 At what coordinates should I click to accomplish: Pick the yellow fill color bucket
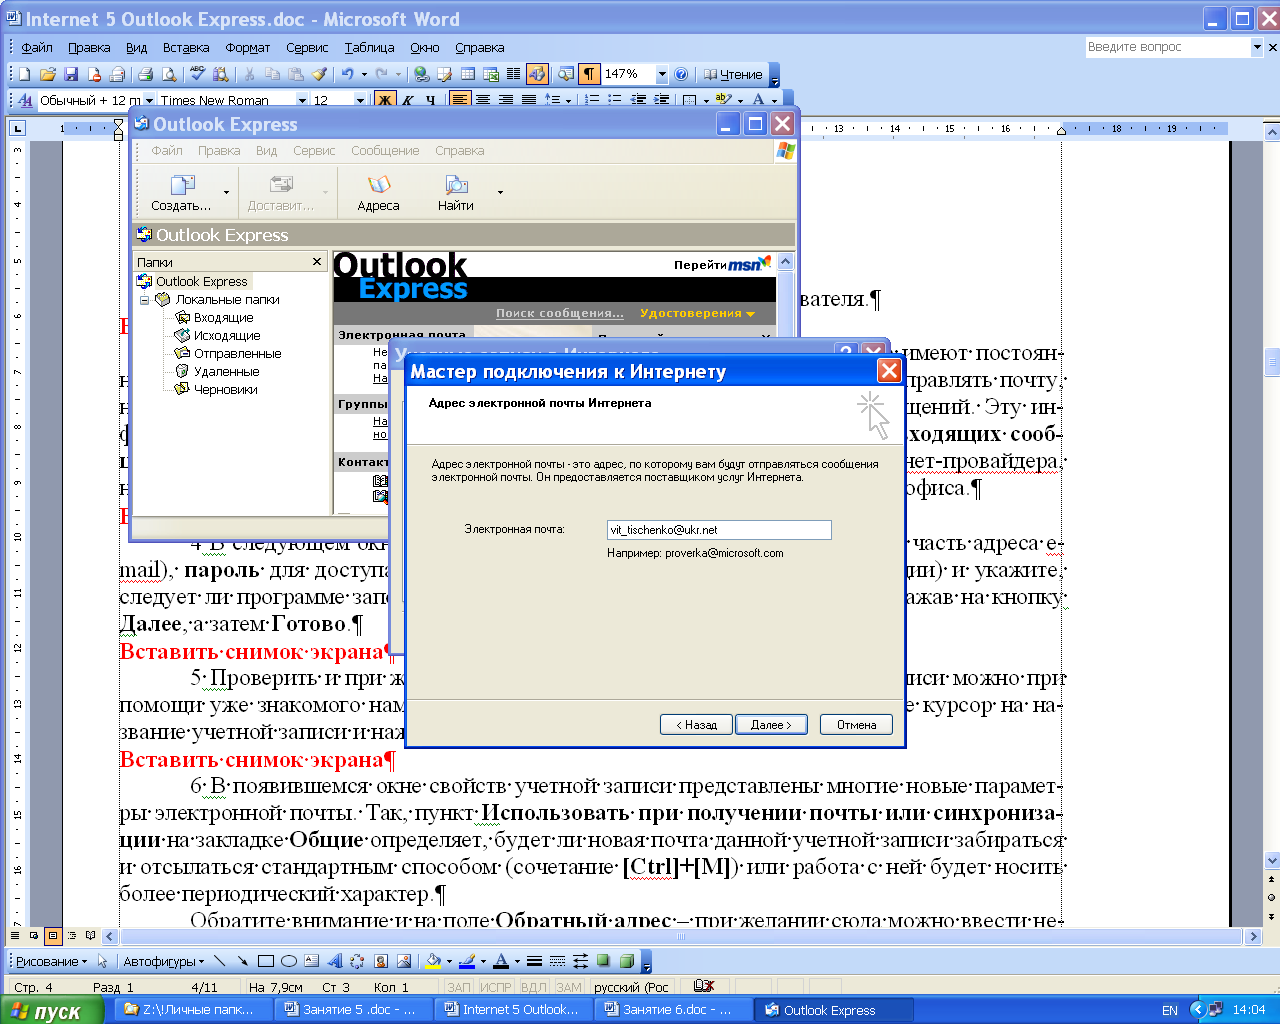click(433, 961)
